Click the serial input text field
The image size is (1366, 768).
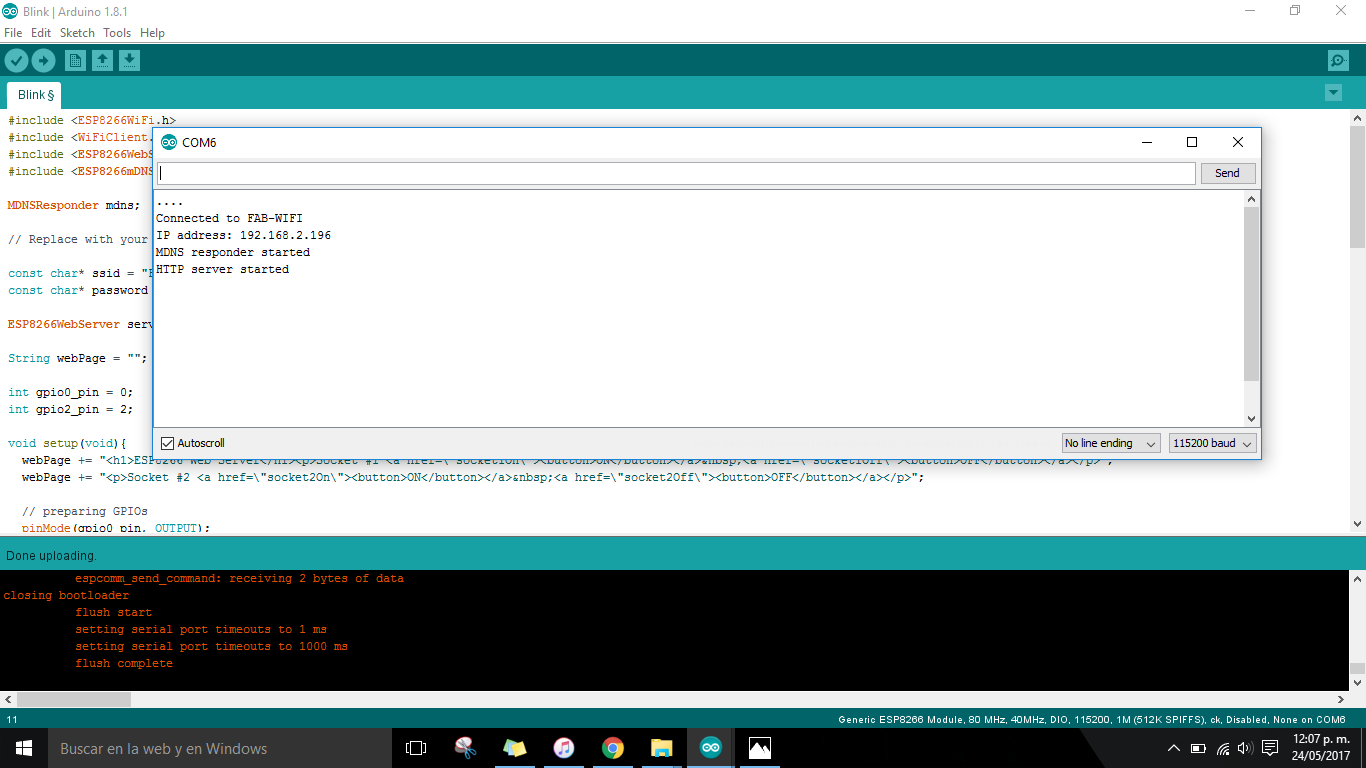click(x=676, y=173)
